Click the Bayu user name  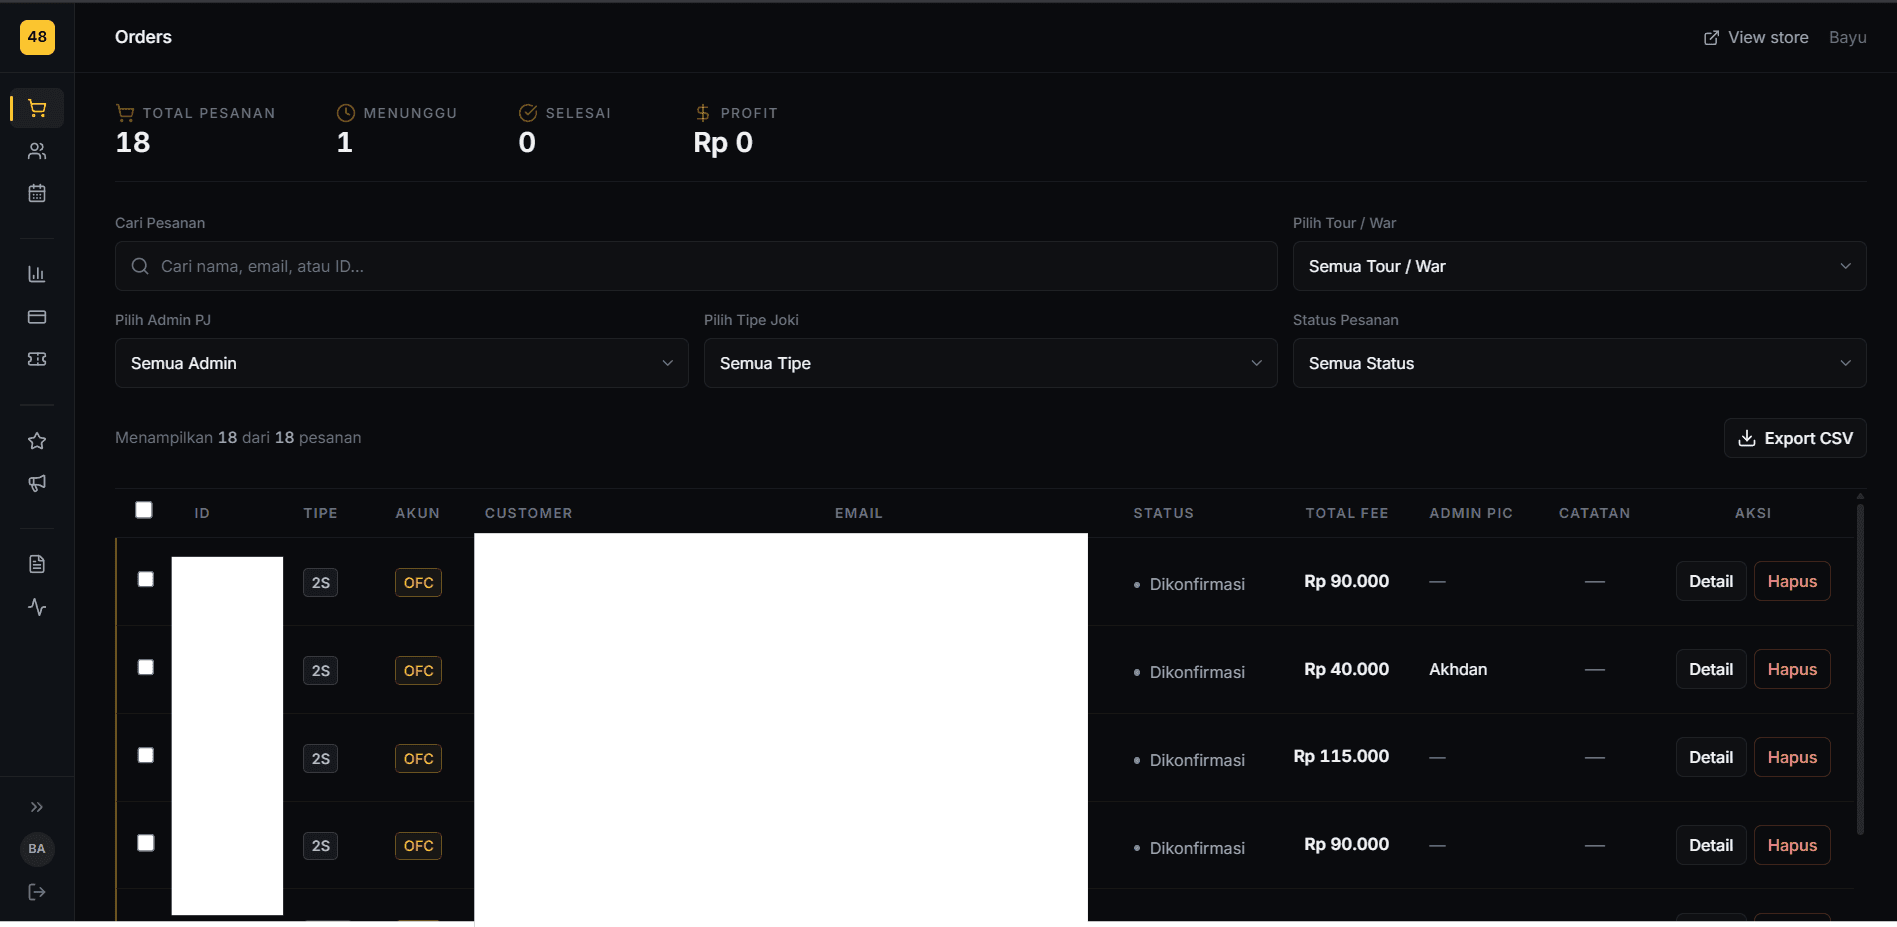coord(1848,37)
